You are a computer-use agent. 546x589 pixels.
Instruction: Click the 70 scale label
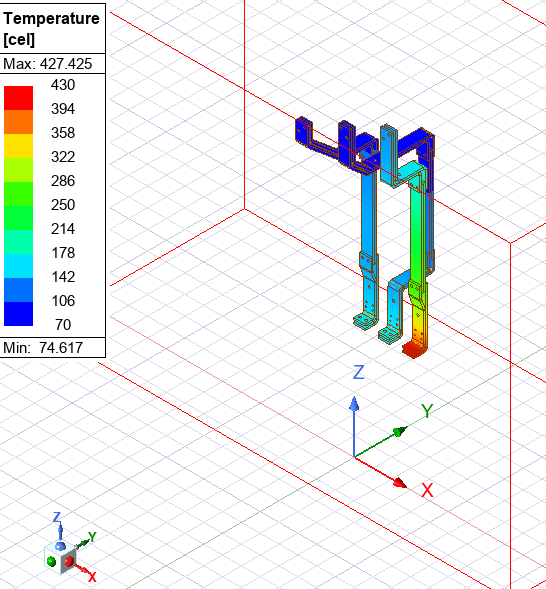click(63, 325)
